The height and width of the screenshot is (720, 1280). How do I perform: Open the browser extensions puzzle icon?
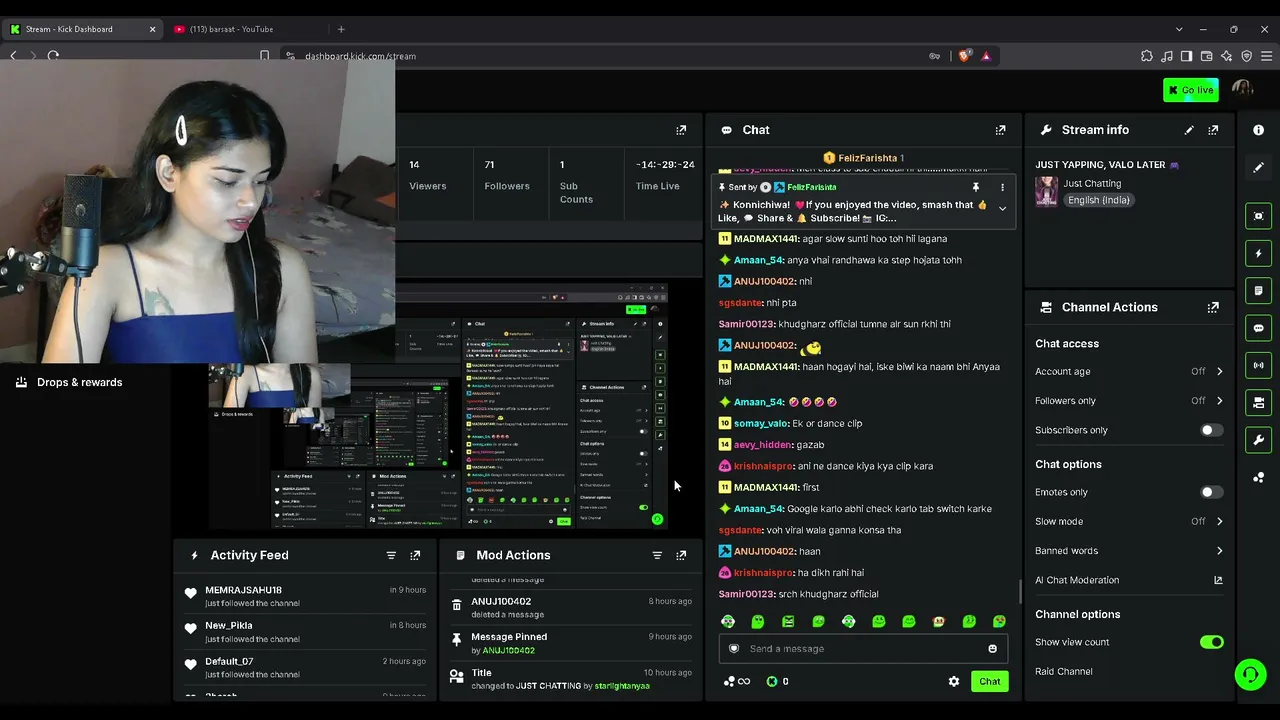click(x=1147, y=56)
